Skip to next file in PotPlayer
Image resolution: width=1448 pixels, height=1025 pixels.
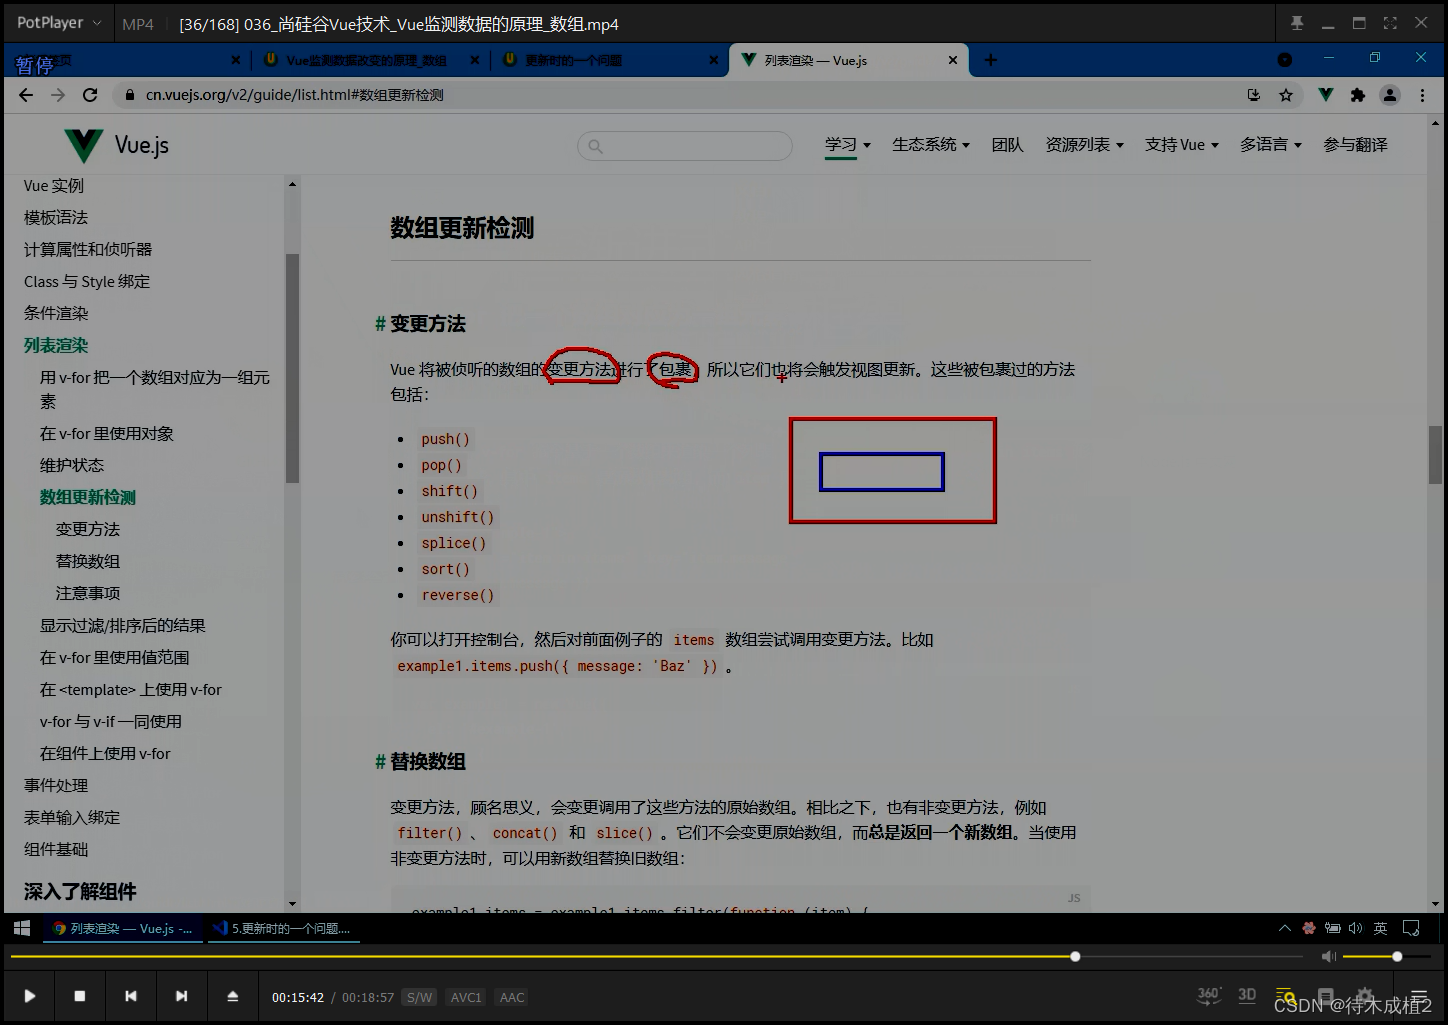click(181, 996)
